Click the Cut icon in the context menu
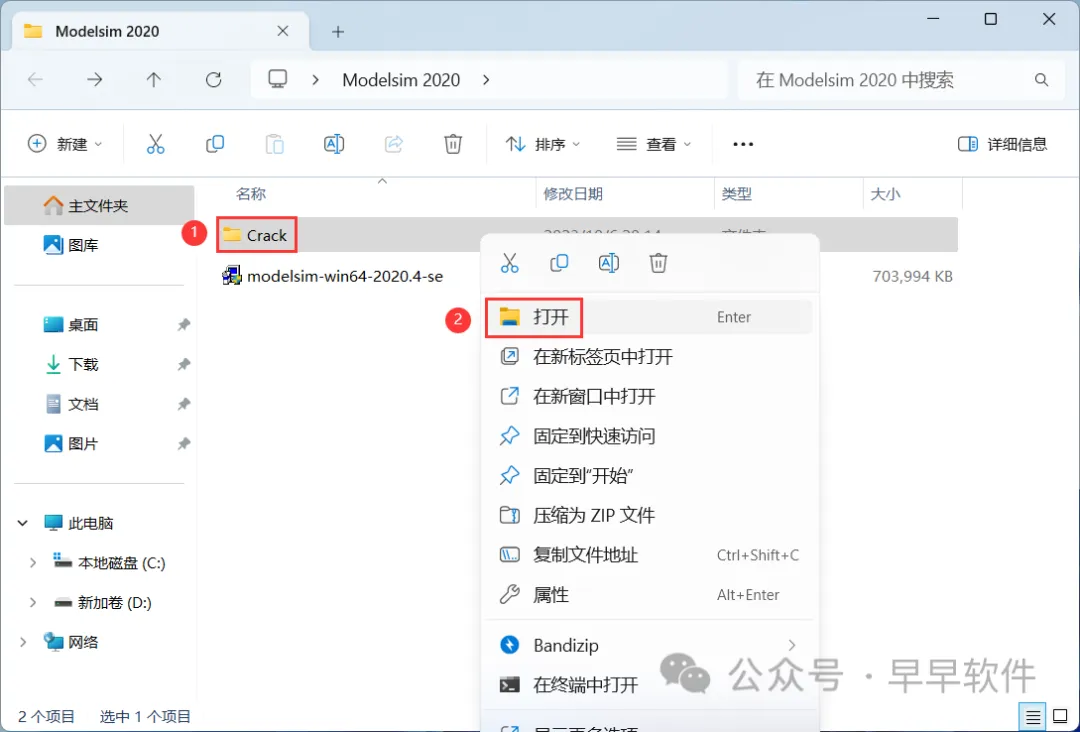 (x=510, y=263)
